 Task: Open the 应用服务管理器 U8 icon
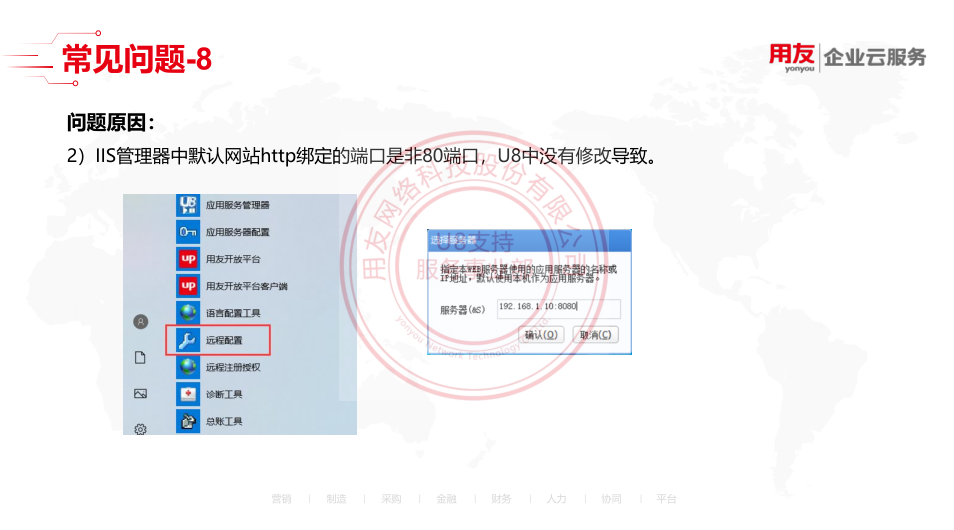(188, 205)
